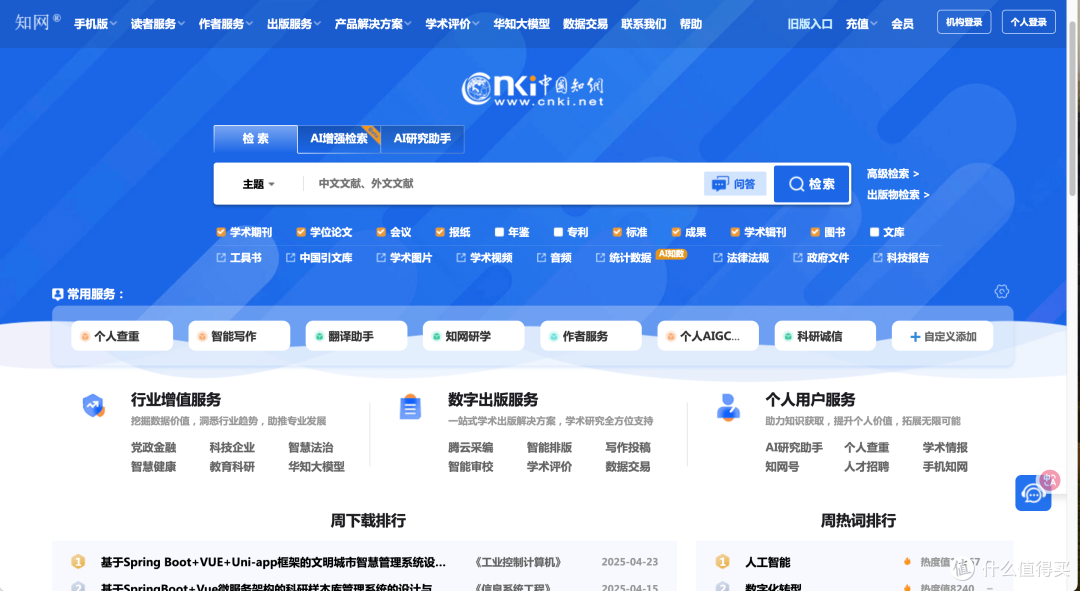Open 科技报告 external link
The image size is (1080, 591).
click(901, 258)
